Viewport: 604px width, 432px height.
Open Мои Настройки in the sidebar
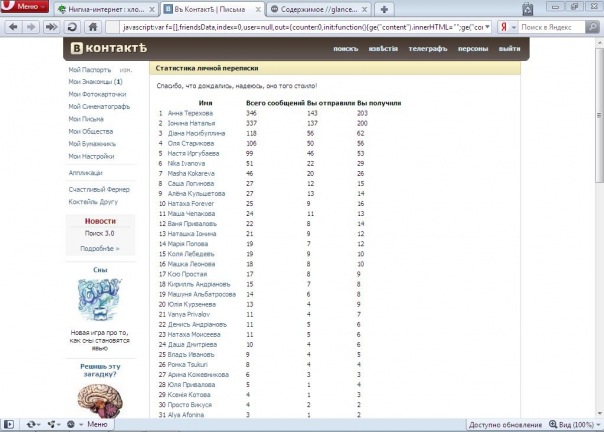pyautogui.click(x=91, y=156)
